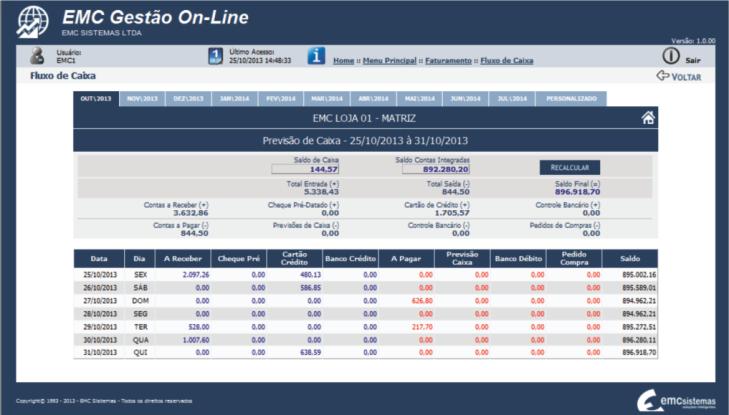Click Total Entrada value 5.338,43
This screenshot has width=729, height=415.
pos(321,192)
